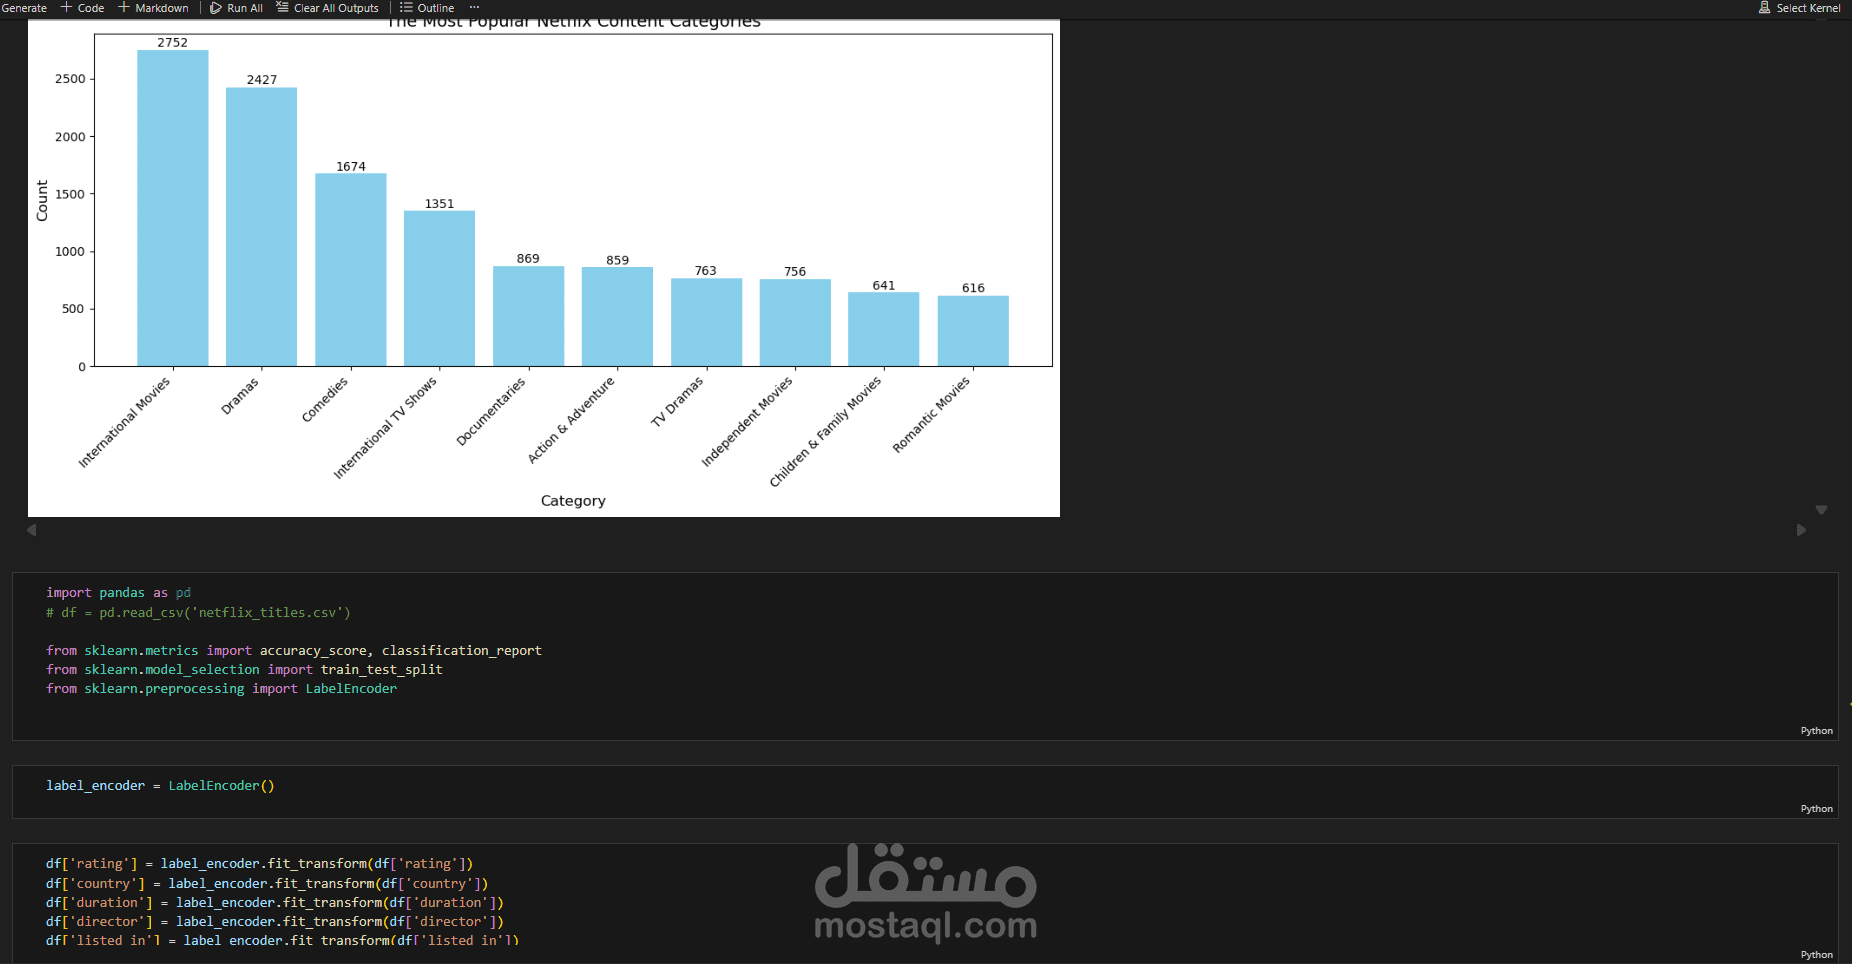
Task: Click the plus icon beside Markdown
Action: click(x=124, y=7)
